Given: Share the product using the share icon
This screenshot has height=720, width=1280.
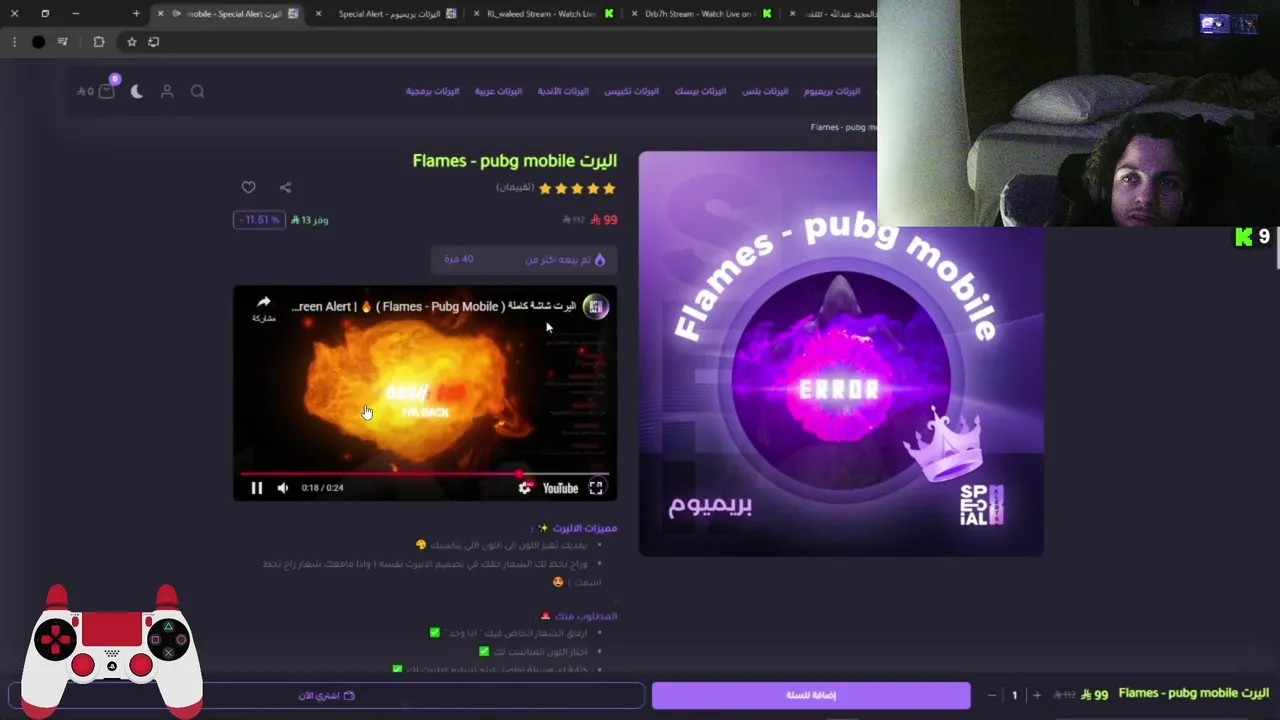Looking at the screenshot, I should click(x=285, y=187).
